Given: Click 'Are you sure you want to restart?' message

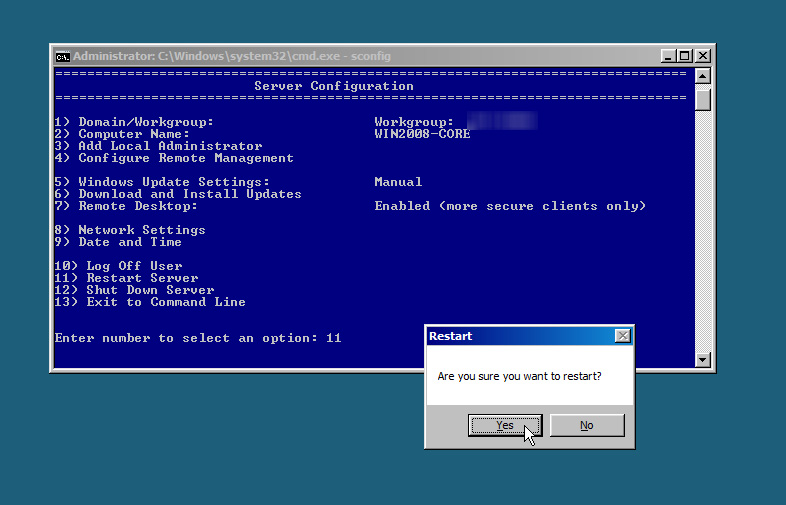Looking at the screenshot, I should tap(519, 376).
